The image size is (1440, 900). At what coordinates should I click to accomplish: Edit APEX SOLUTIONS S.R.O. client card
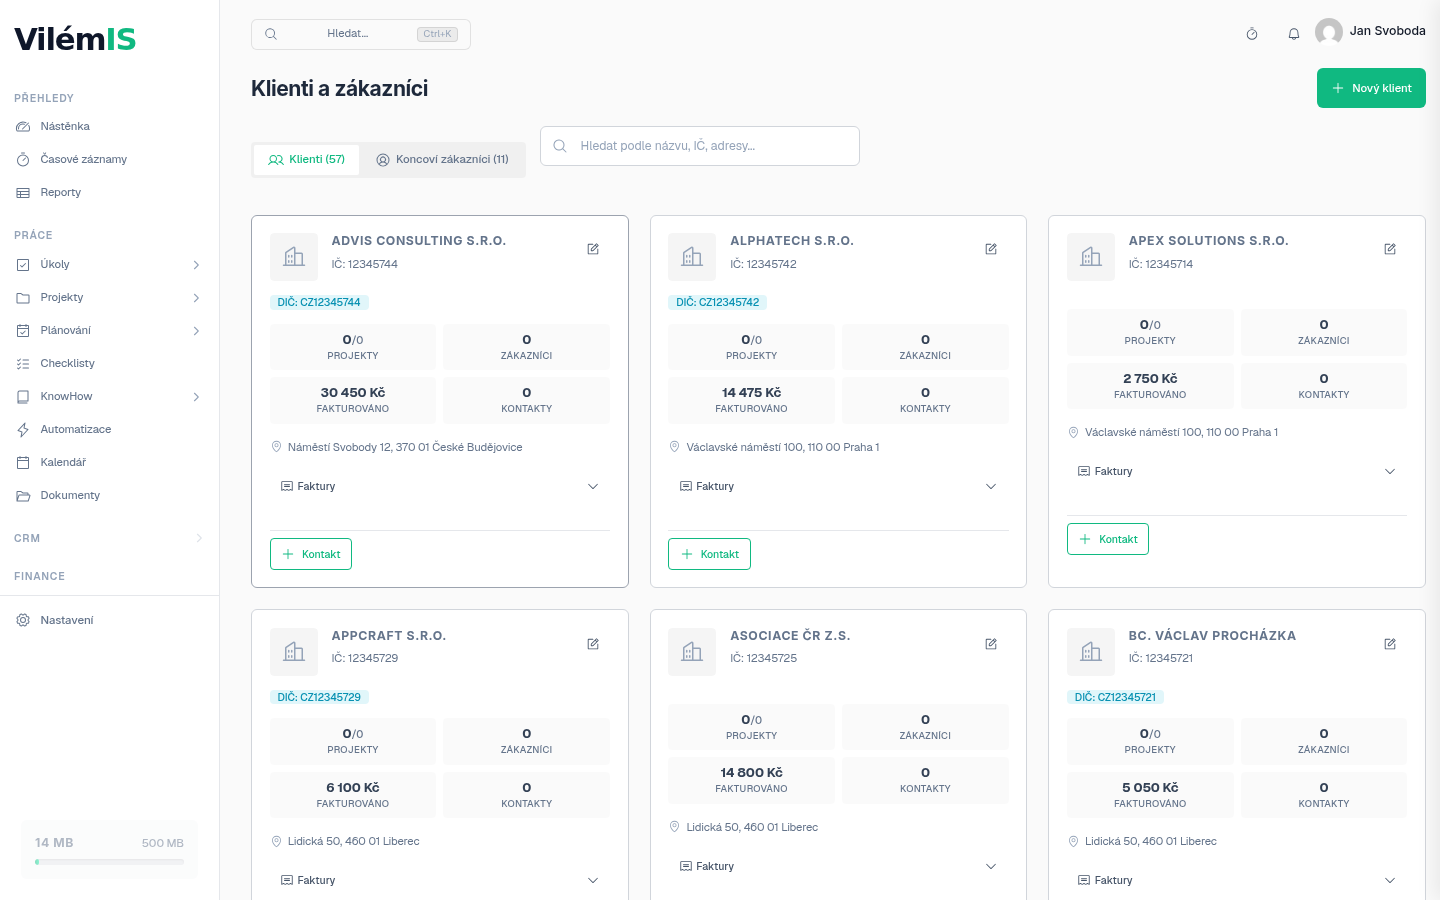[x=1390, y=249]
